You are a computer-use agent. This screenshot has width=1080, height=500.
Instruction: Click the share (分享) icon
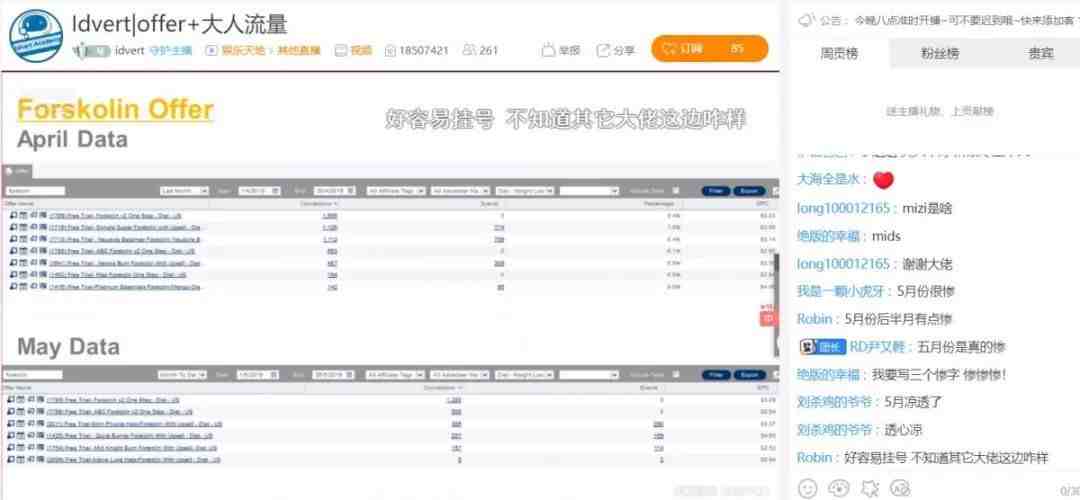603,50
